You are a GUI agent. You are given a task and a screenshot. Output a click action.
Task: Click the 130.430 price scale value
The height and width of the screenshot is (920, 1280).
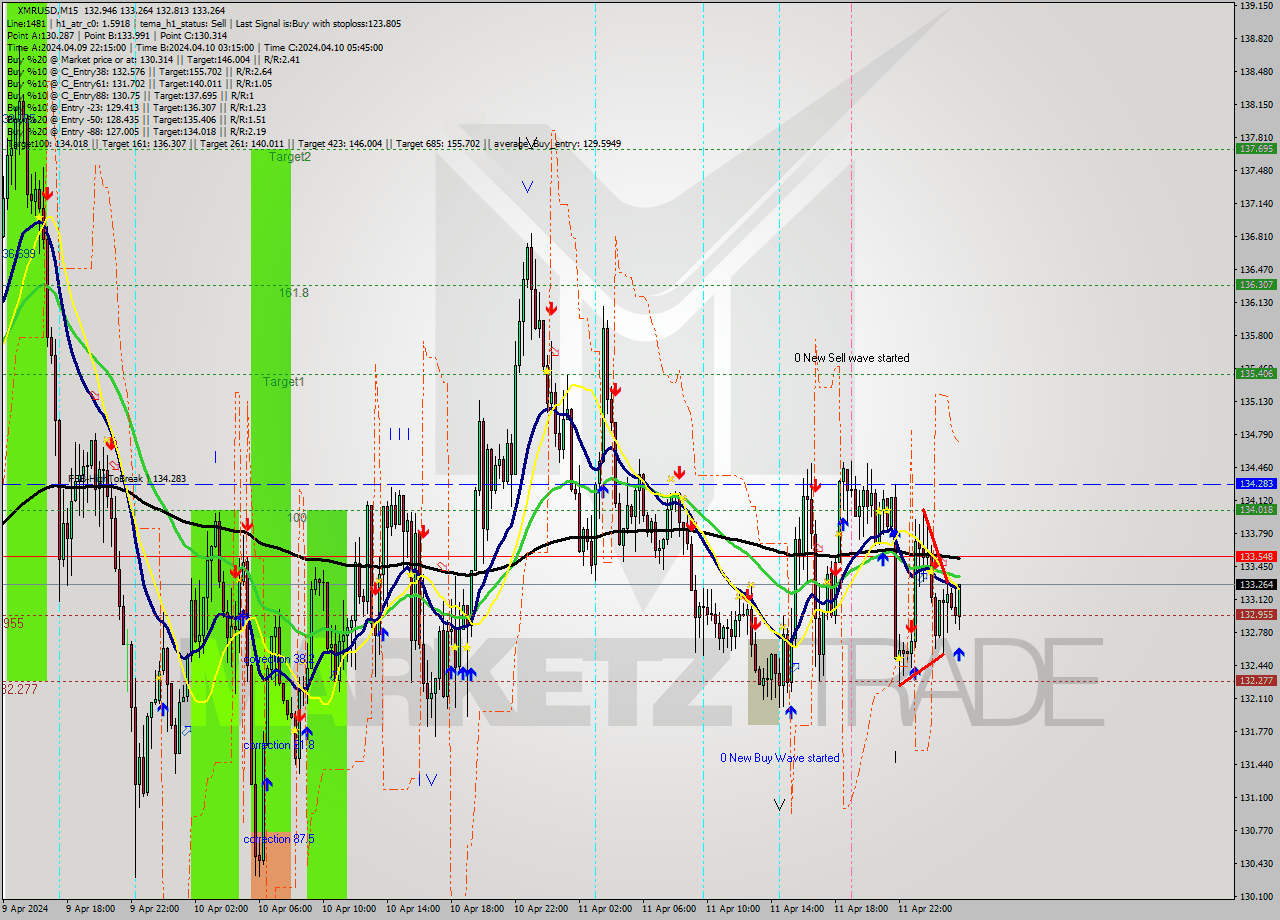pos(1256,863)
